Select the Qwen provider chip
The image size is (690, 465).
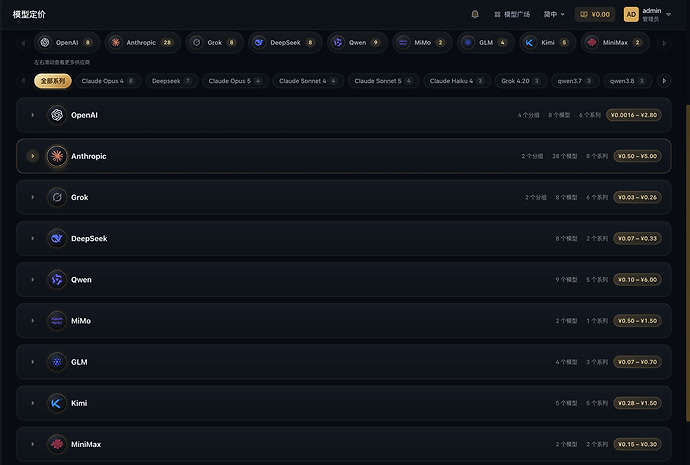click(357, 43)
